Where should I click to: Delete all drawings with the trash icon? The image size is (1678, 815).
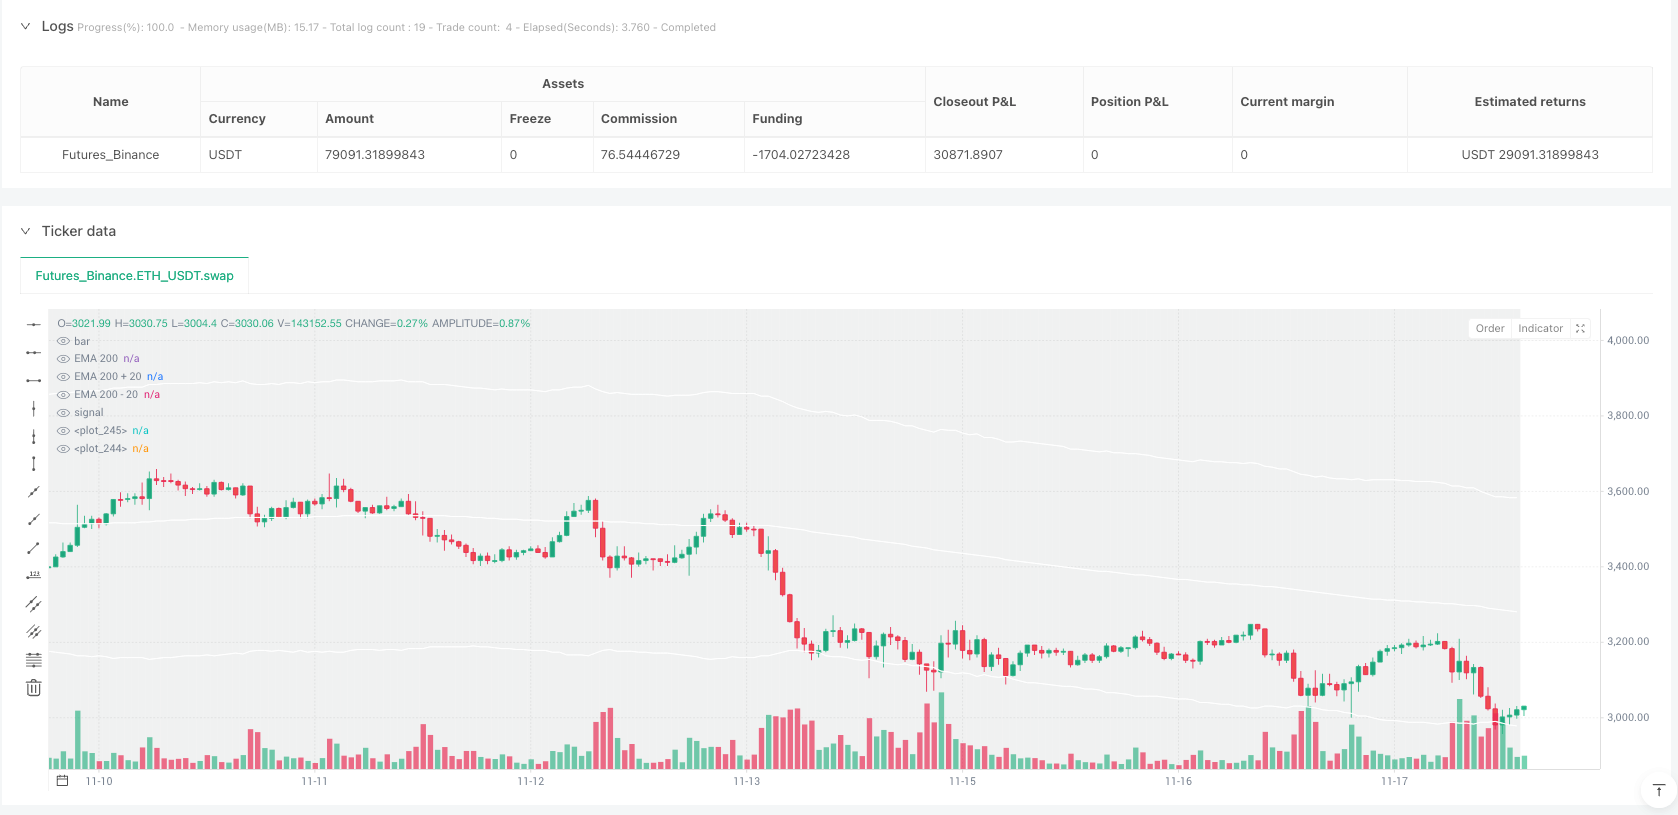[33, 688]
